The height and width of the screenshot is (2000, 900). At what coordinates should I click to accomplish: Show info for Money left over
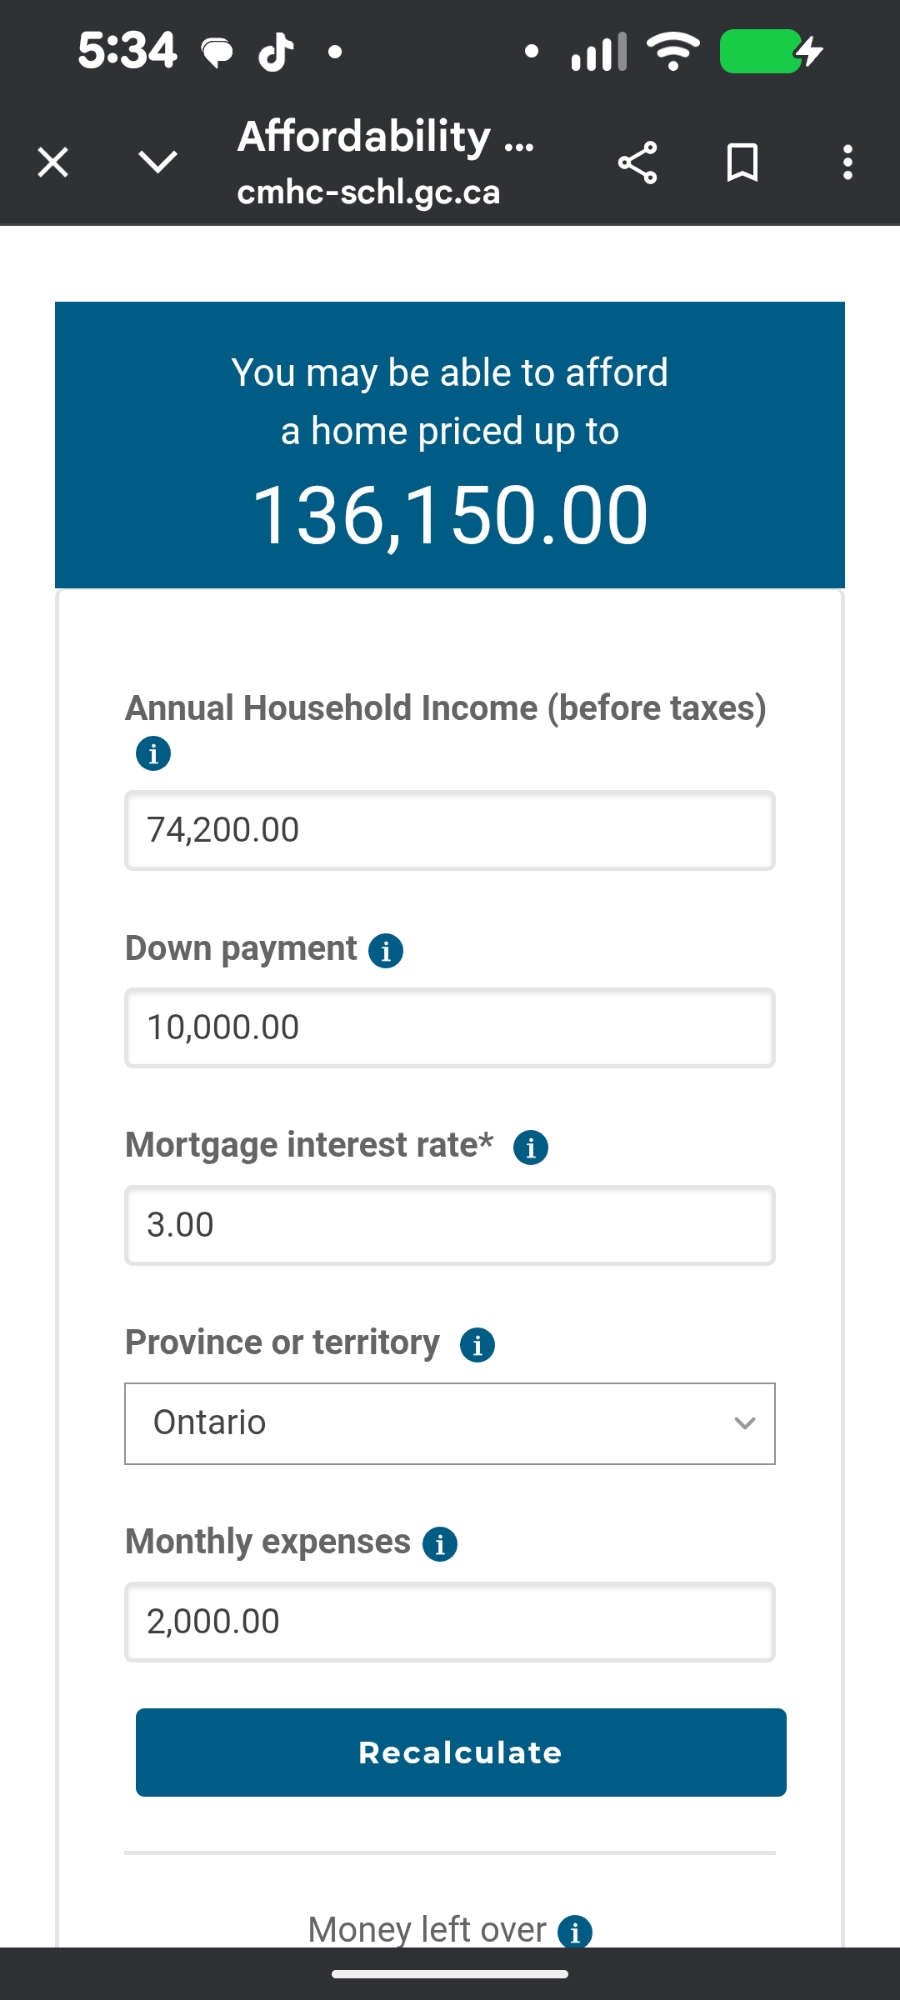575,1931
